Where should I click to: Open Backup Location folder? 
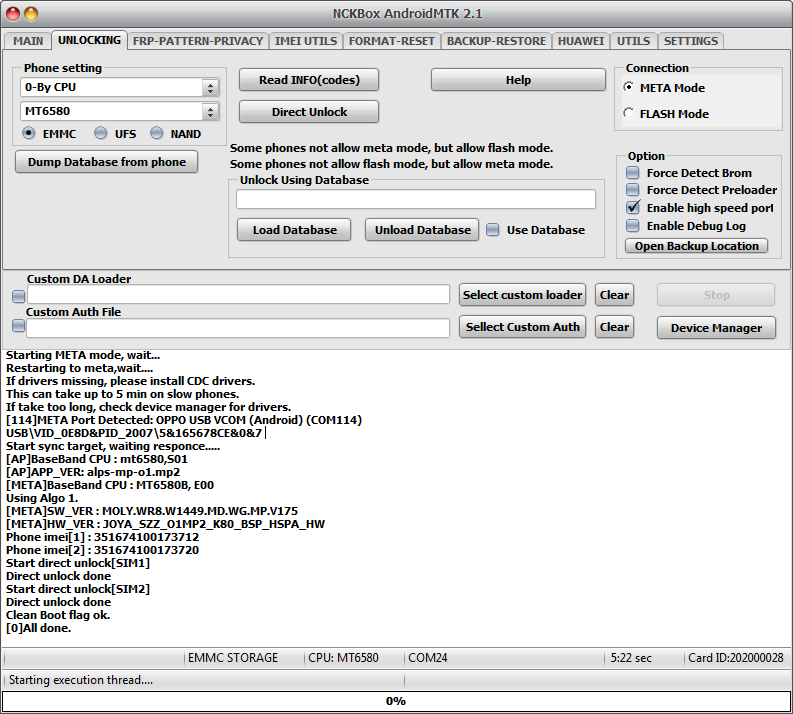coord(697,246)
